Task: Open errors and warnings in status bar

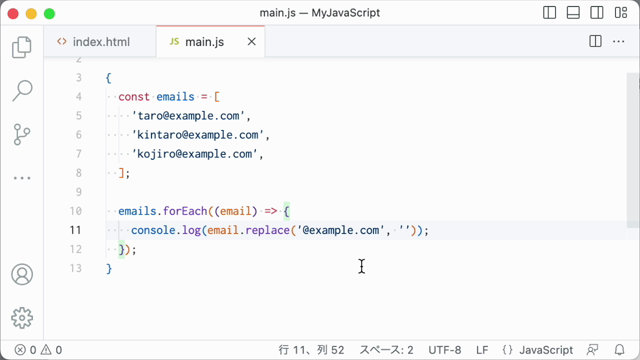Action: point(38,350)
